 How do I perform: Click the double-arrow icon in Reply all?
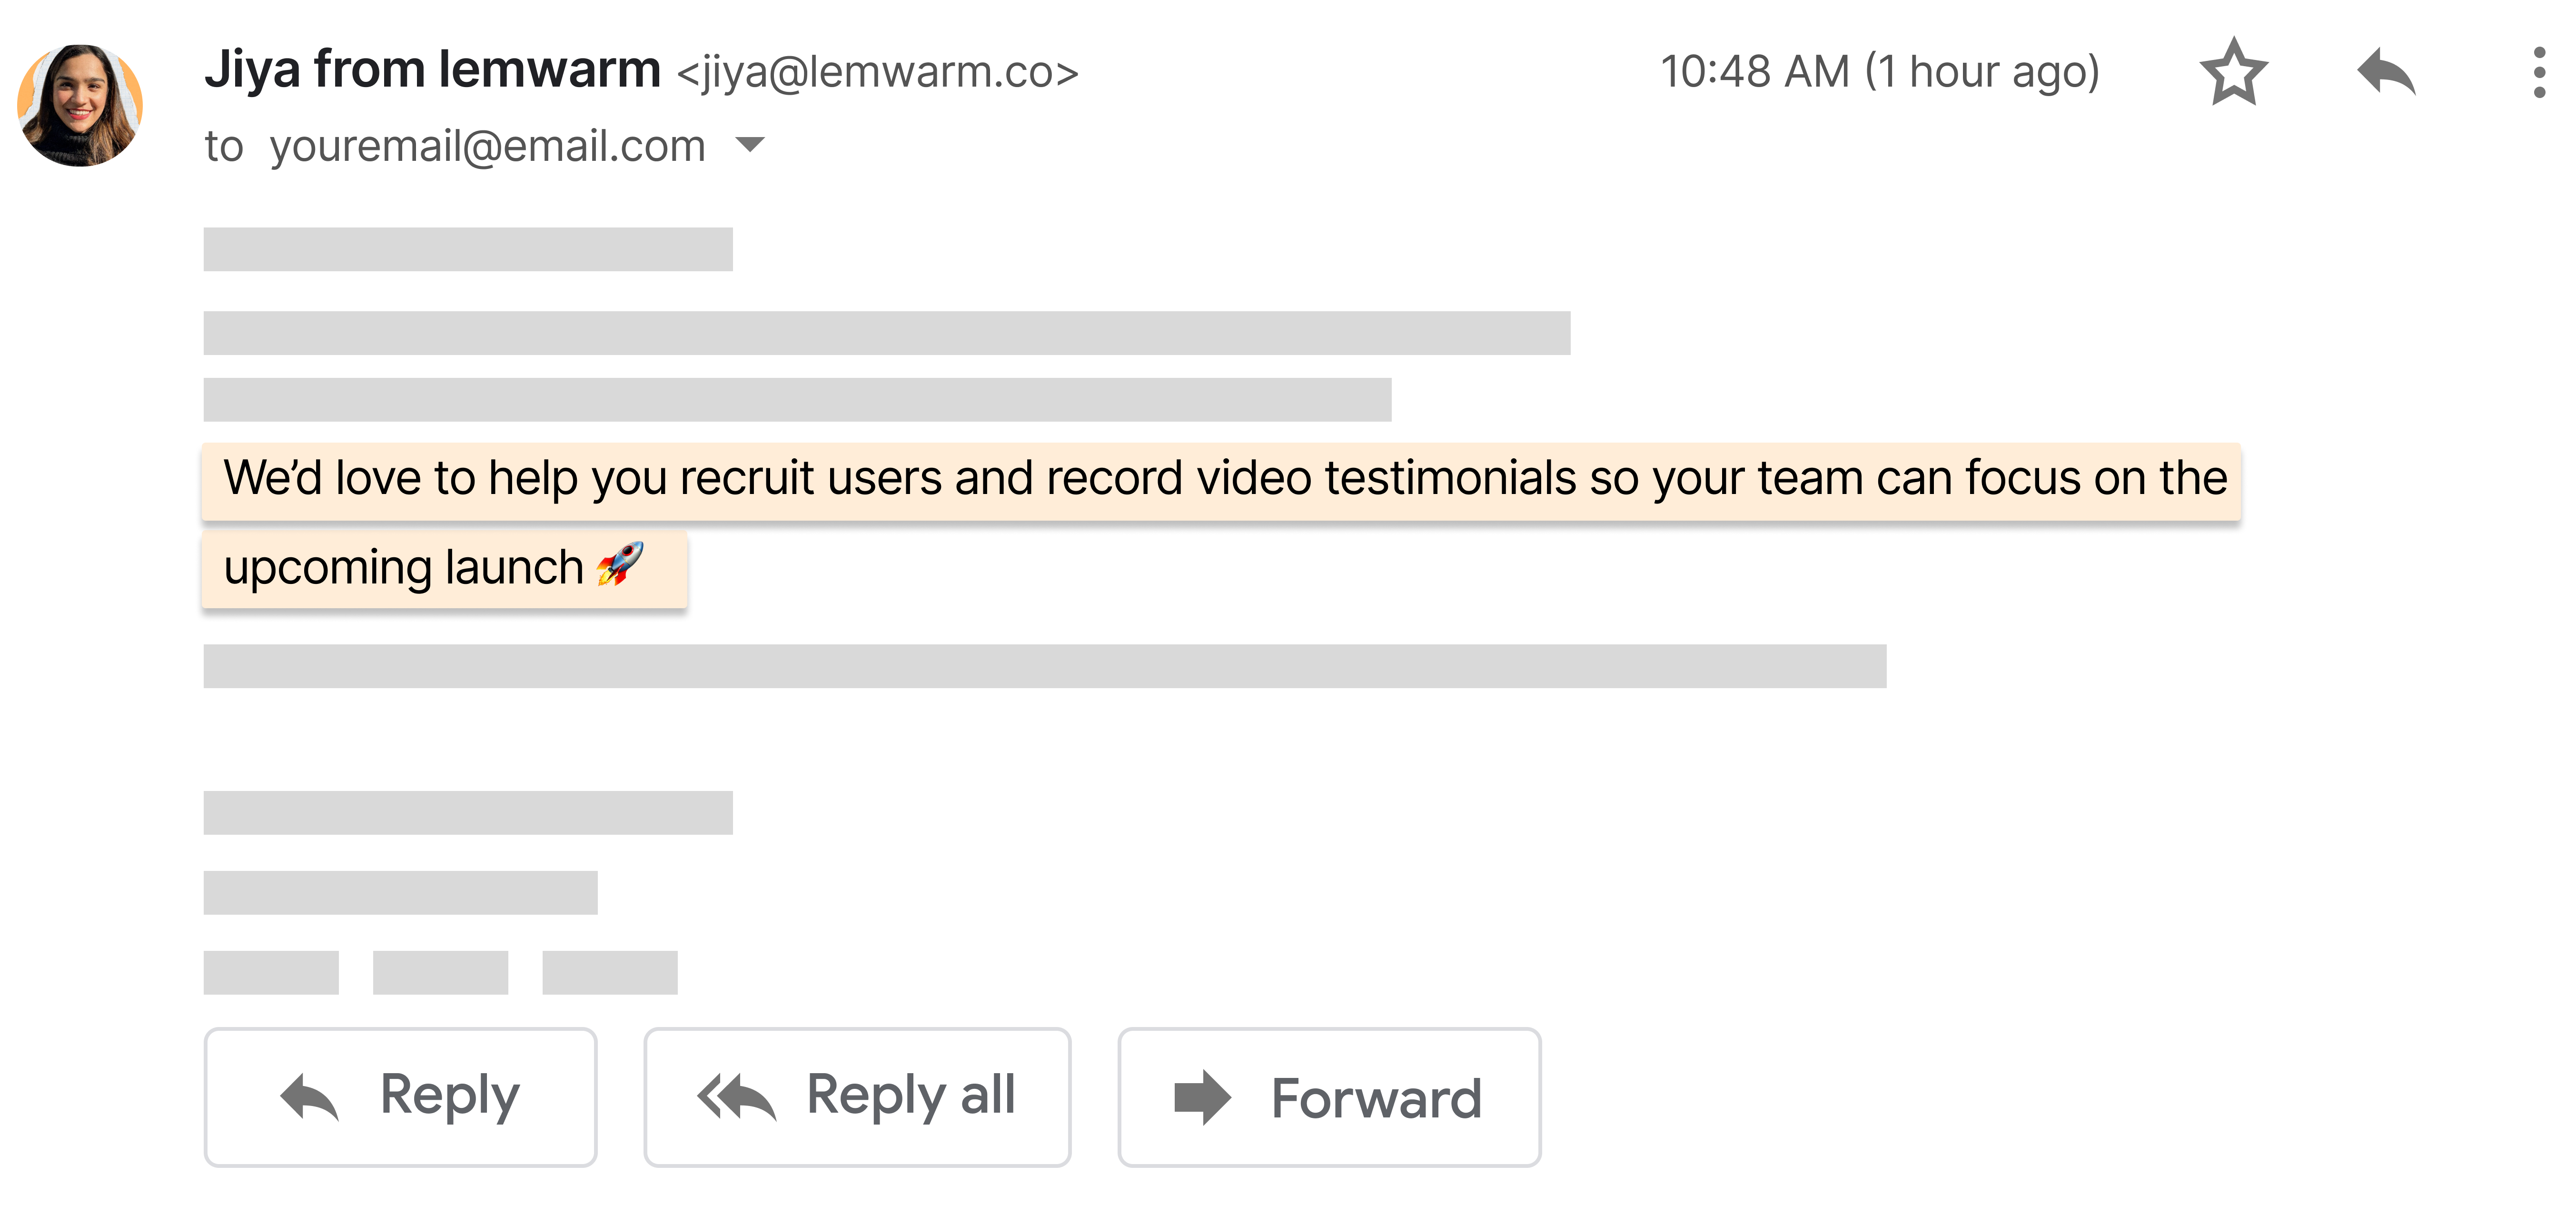coord(736,1097)
